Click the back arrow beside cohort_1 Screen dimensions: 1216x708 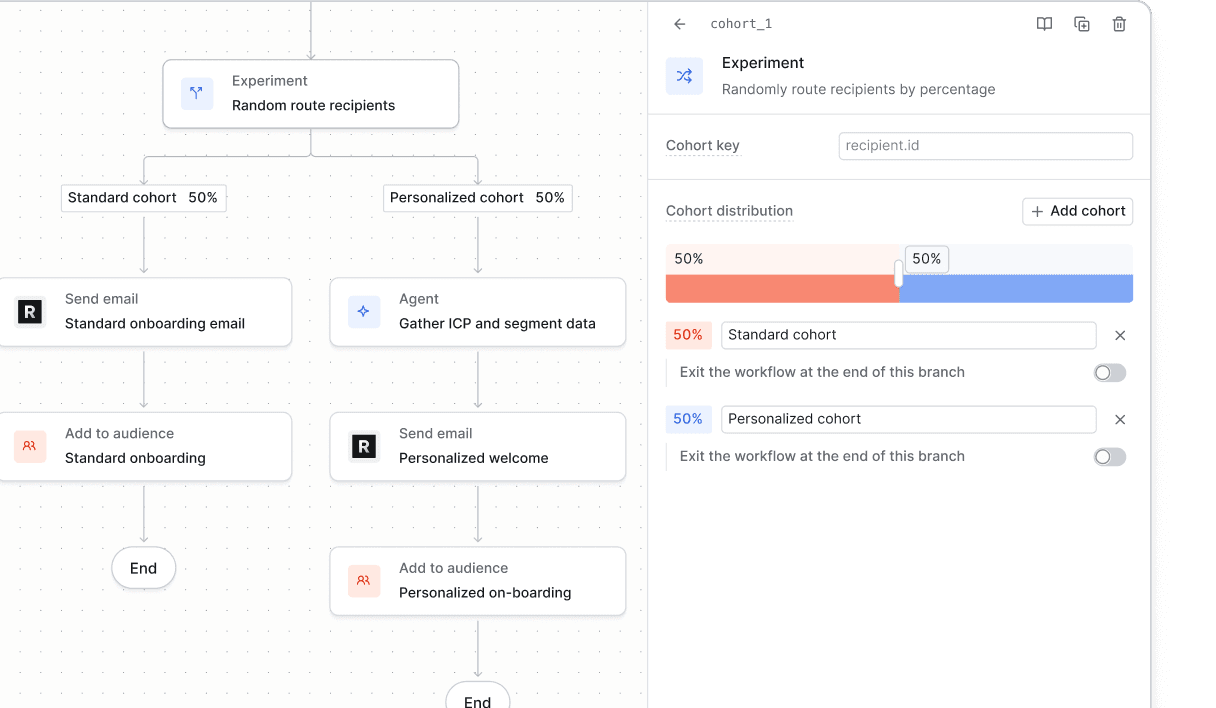[680, 24]
